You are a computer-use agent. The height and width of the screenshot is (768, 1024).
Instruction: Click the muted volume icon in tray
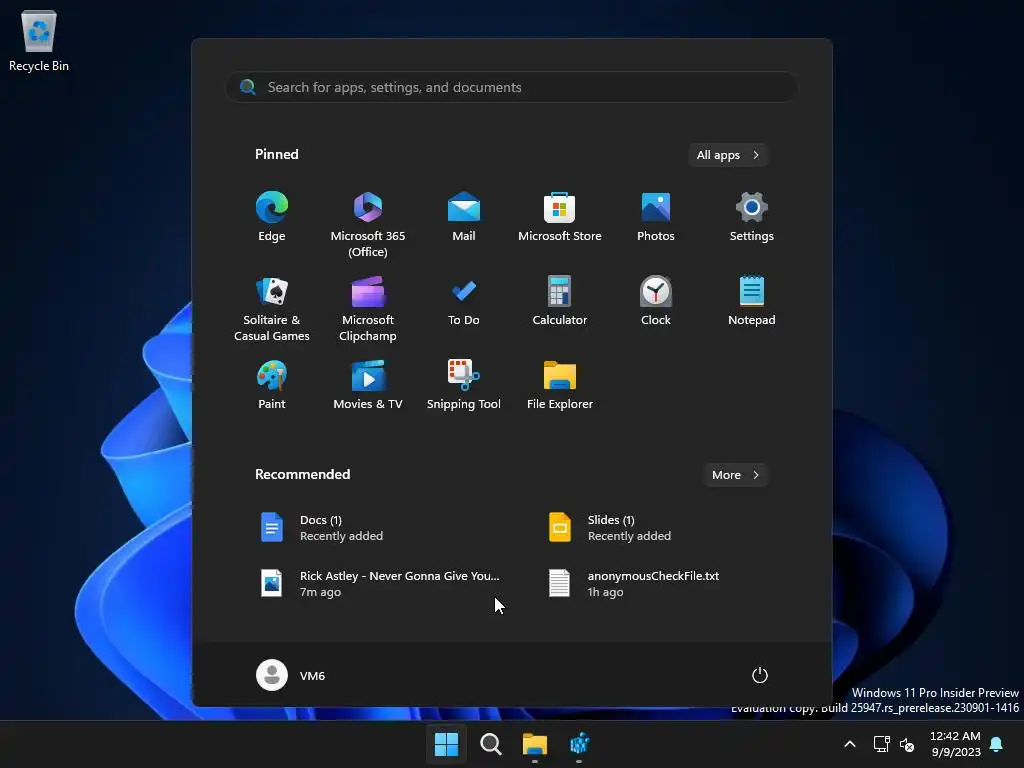click(907, 744)
